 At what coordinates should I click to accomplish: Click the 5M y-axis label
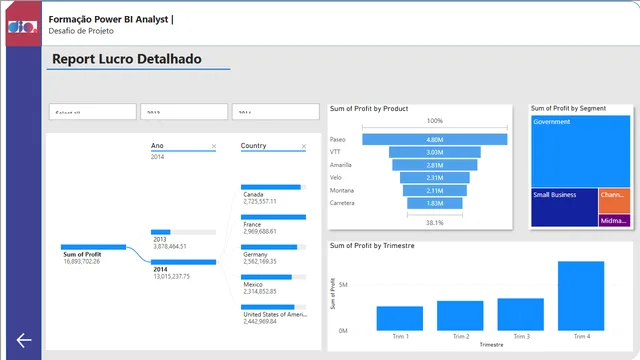(343, 285)
